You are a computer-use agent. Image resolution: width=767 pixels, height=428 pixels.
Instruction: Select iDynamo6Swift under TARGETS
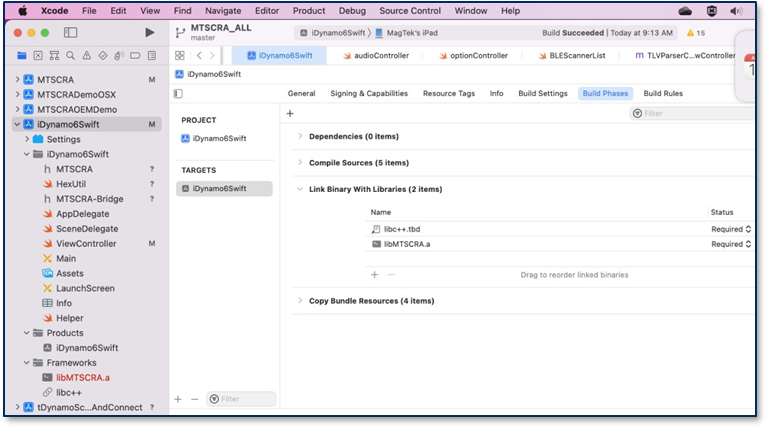click(x=224, y=189)
